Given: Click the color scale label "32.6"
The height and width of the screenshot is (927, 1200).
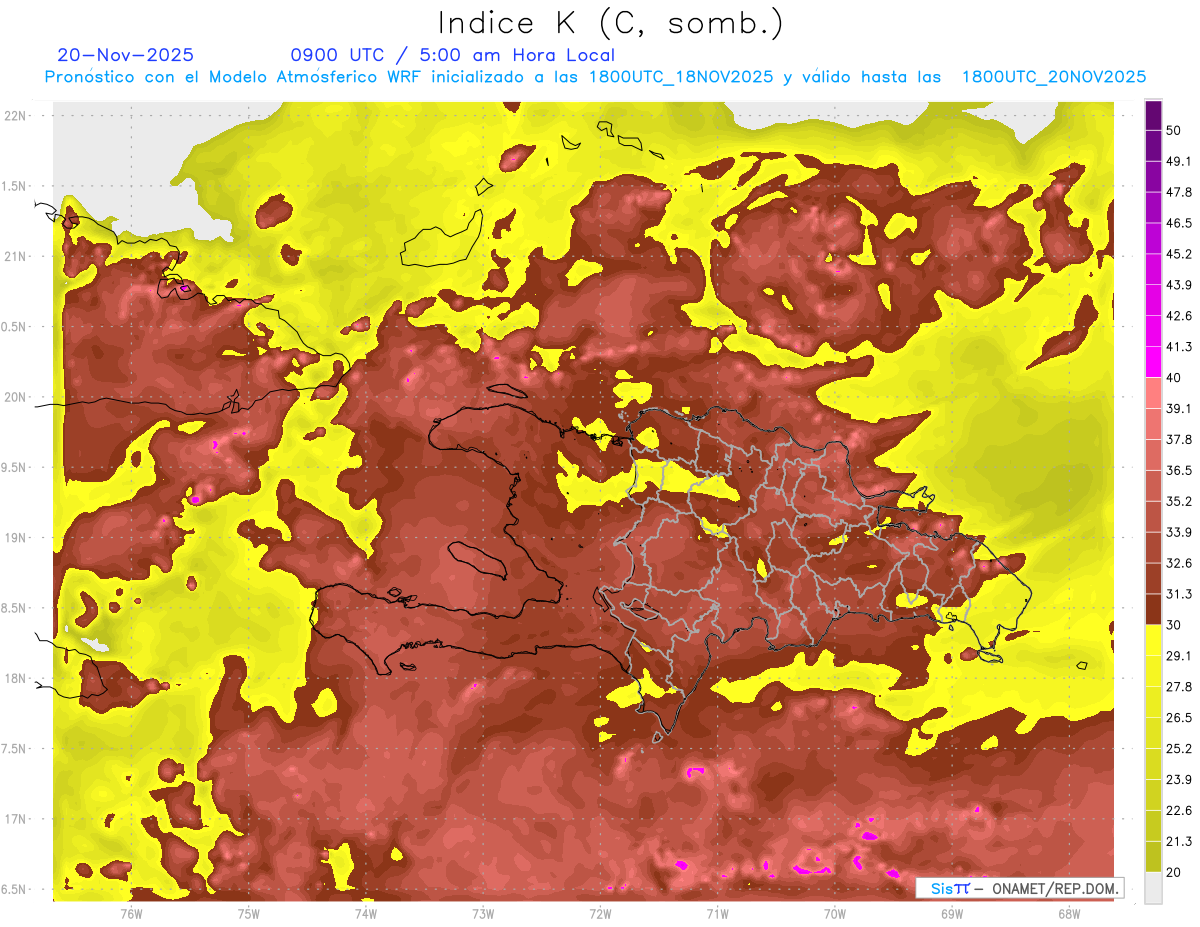Looking at the screenshot, I should point(1179,563).
